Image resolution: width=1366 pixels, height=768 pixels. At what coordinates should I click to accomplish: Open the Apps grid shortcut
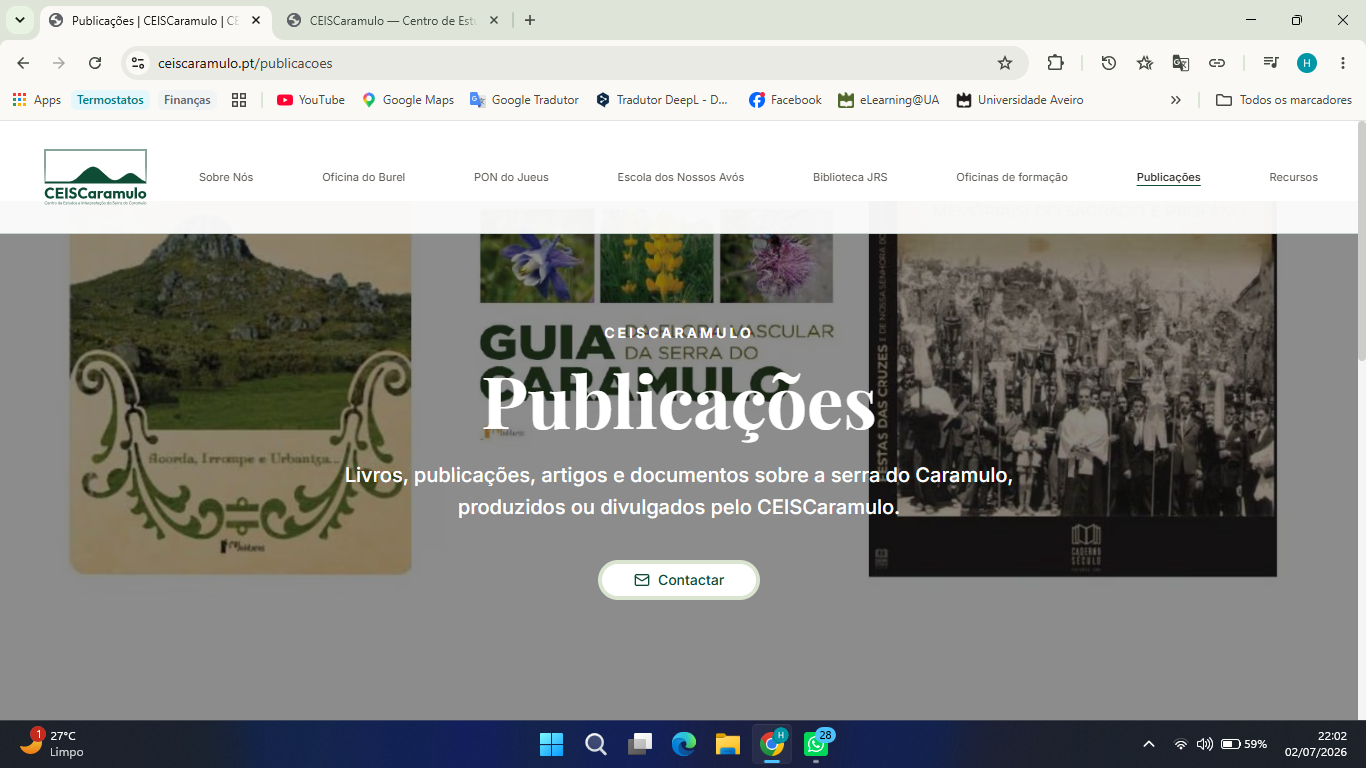pos(36,100)
